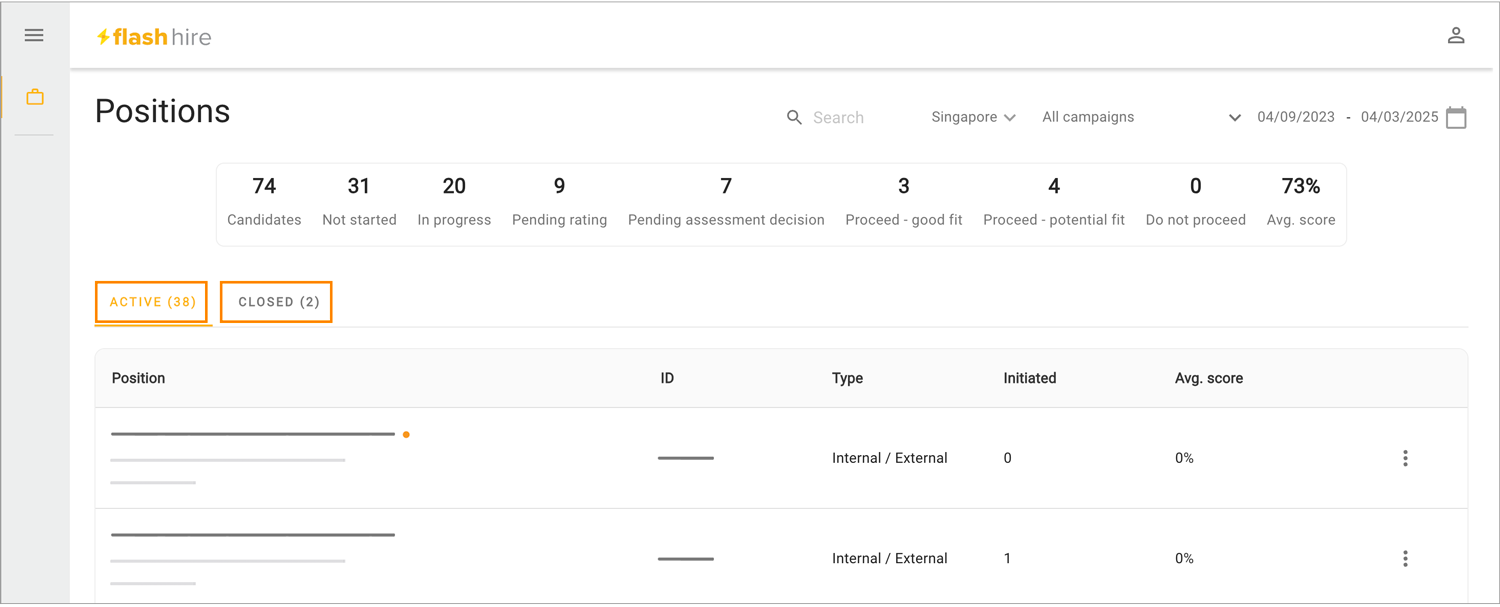Click the 74 Candidates stat

click(x=264, y=203)
